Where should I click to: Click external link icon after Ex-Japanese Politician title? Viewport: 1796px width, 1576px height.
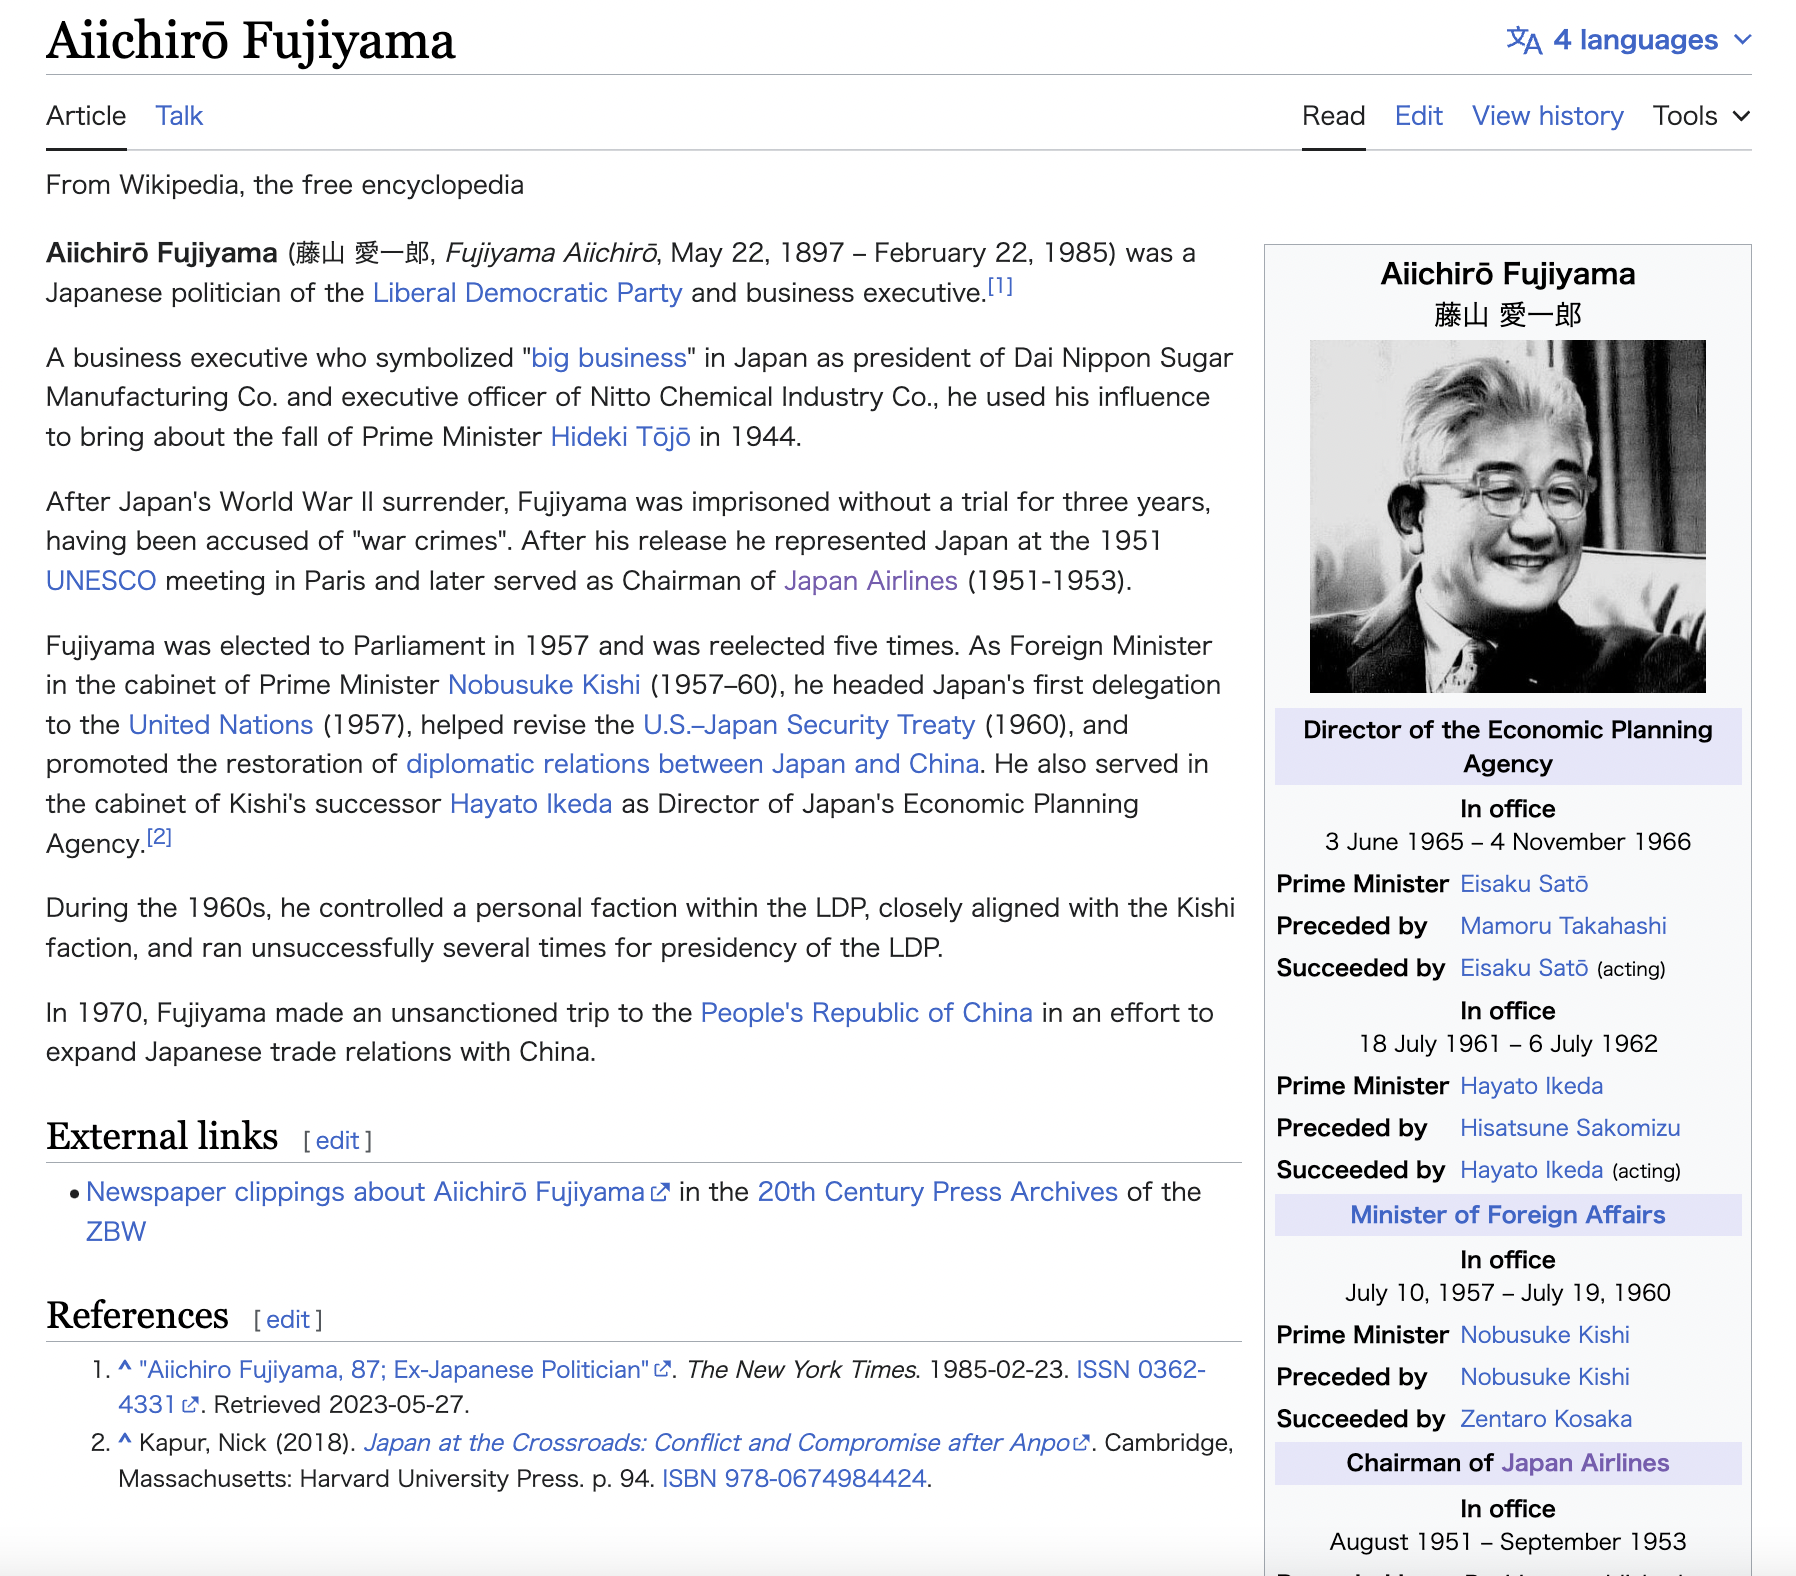662,1370
